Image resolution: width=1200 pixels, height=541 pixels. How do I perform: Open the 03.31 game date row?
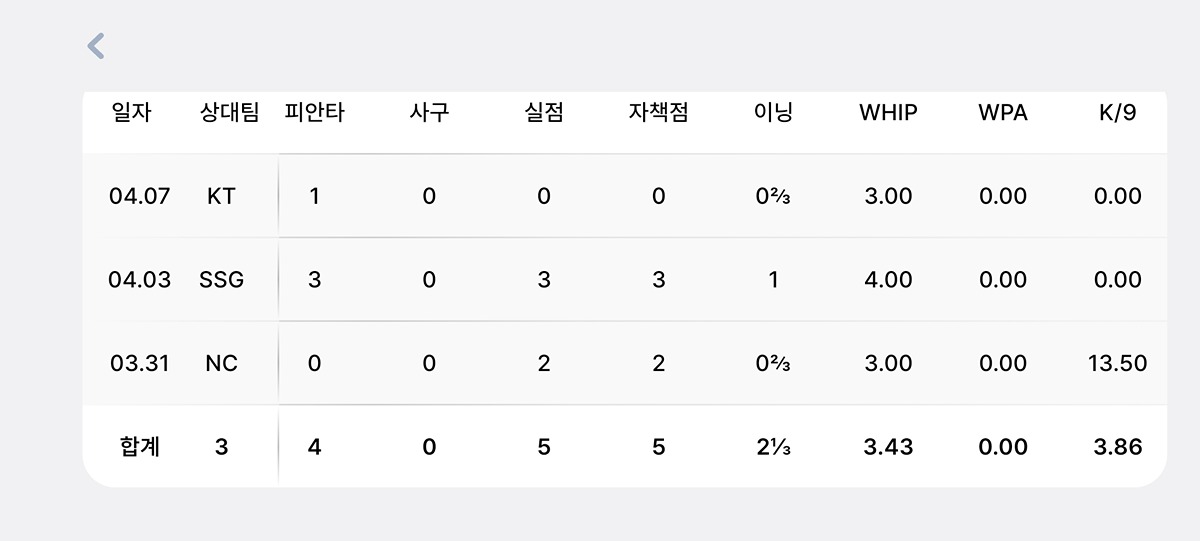pyautogui.click(x=139, y=363)
